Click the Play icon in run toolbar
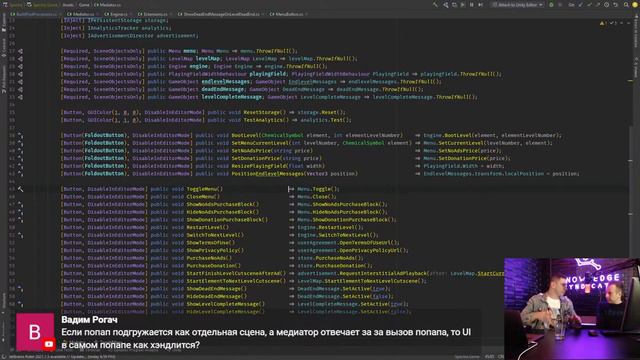Screen dimensions: 640x360 coord(462,5)
